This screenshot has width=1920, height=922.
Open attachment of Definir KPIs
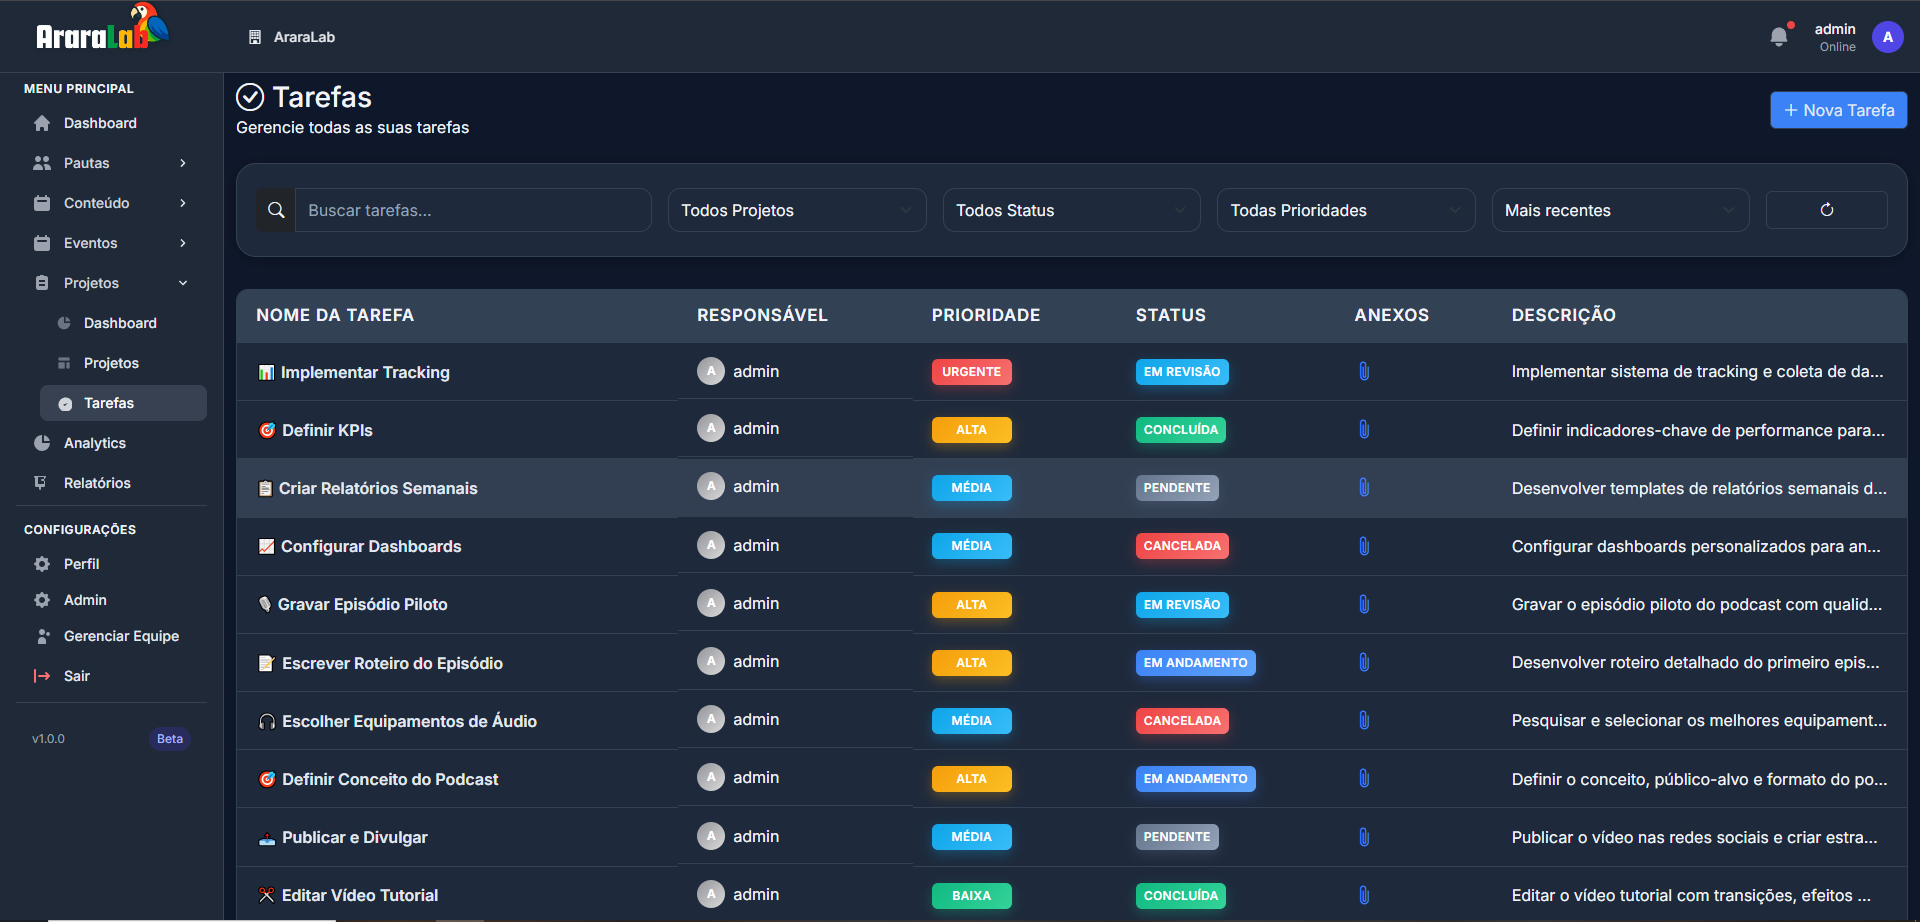[1364, 429]
